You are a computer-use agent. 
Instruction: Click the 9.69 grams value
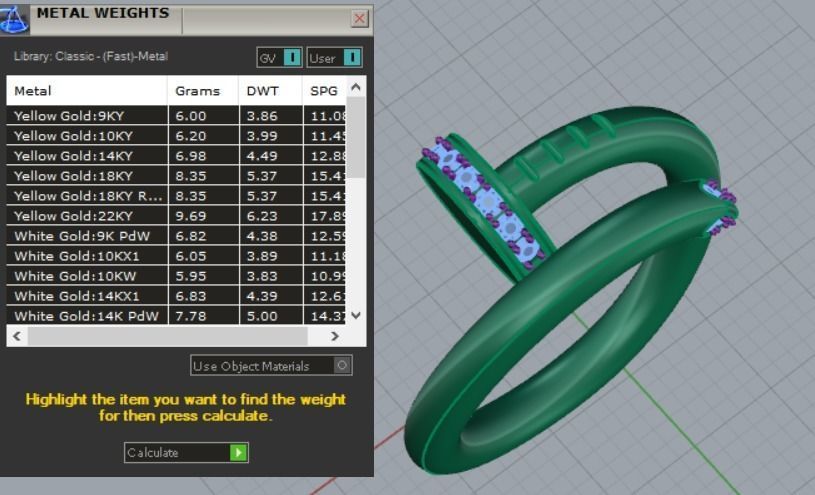click(x=191, y=216)
